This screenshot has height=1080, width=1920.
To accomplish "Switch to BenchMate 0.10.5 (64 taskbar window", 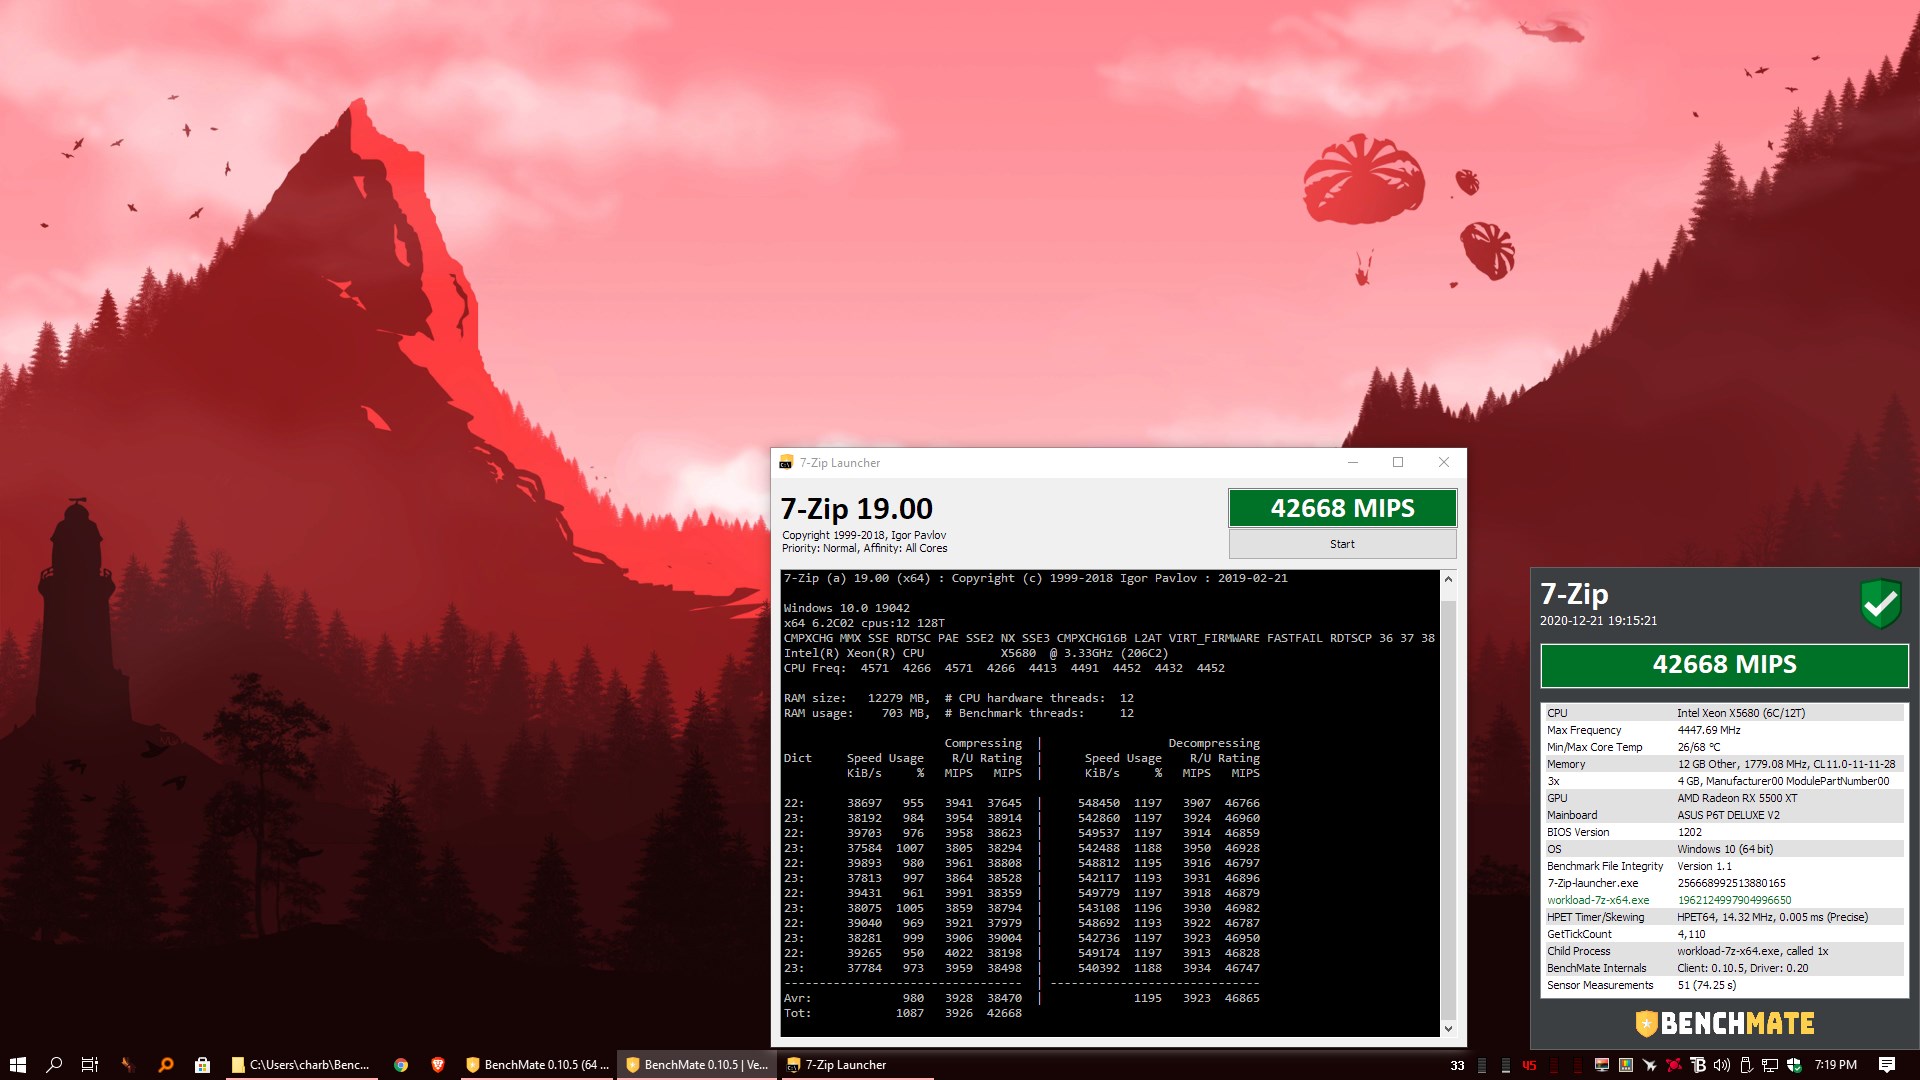I will point(537,1065).
